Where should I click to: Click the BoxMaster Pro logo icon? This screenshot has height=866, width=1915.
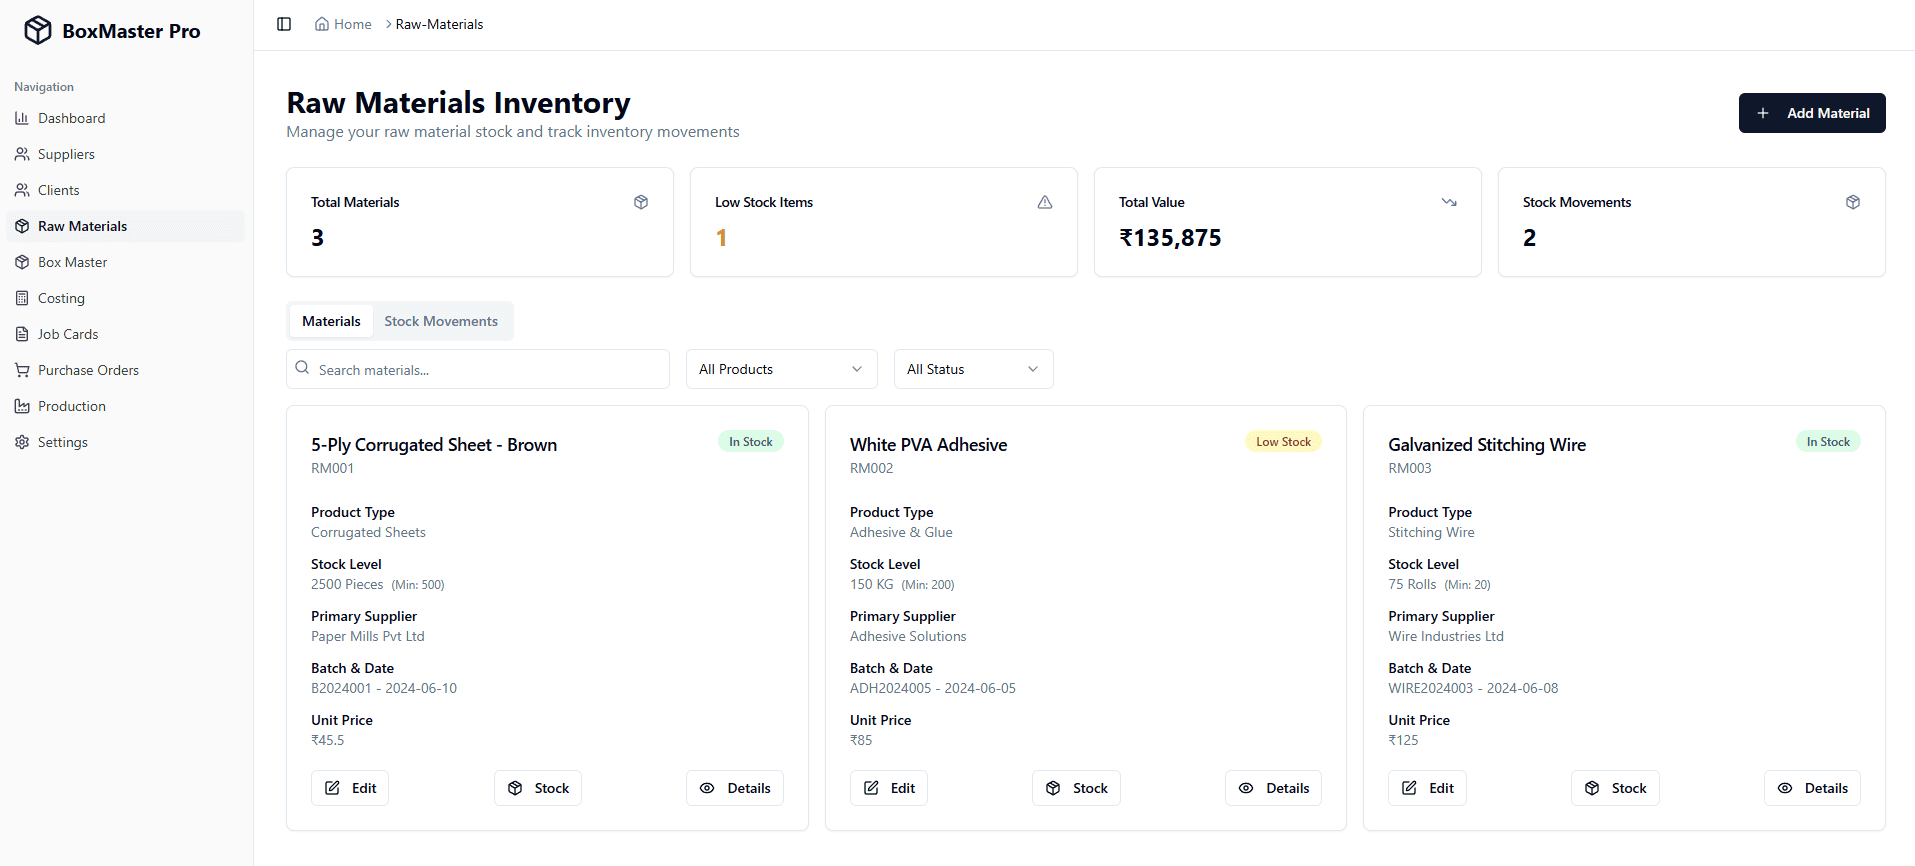pyautogui.click(x=38, y=30)
